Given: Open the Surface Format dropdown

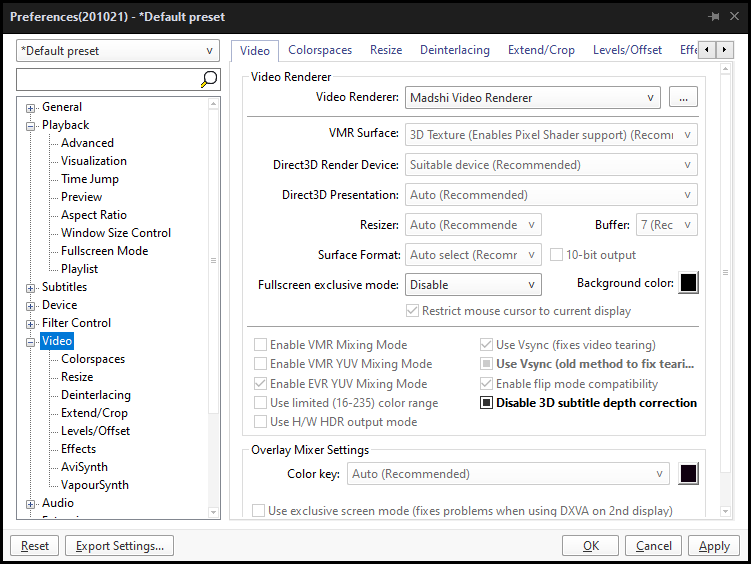Looking at the screenshot, I should click(x=473, y=255).
